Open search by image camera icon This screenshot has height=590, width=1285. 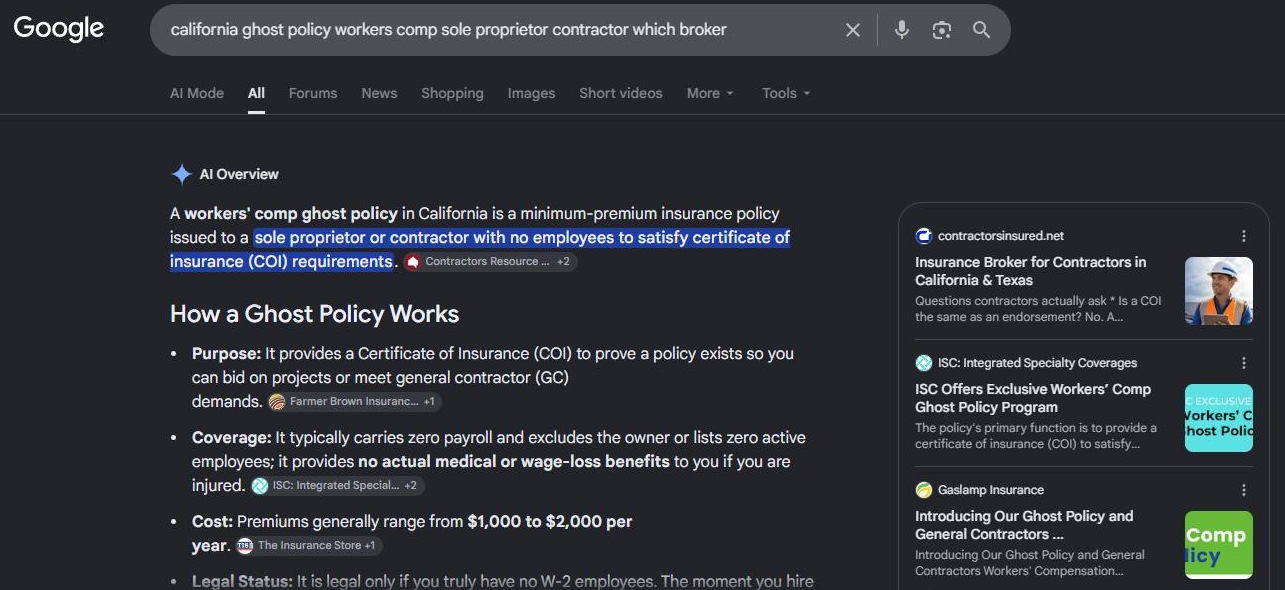pyautogui.click(x=942, y=30)
